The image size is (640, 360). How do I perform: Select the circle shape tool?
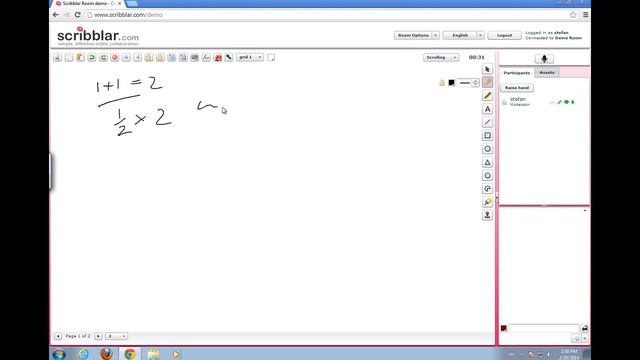tap(487, 149)
